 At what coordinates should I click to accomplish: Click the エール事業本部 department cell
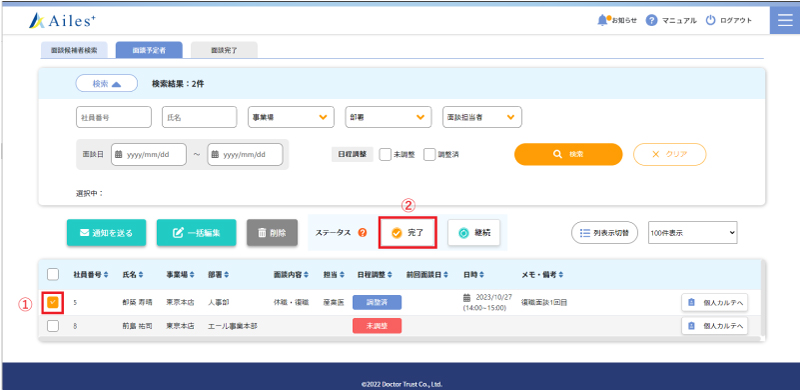pyautogui.click(x=233, y=326)
